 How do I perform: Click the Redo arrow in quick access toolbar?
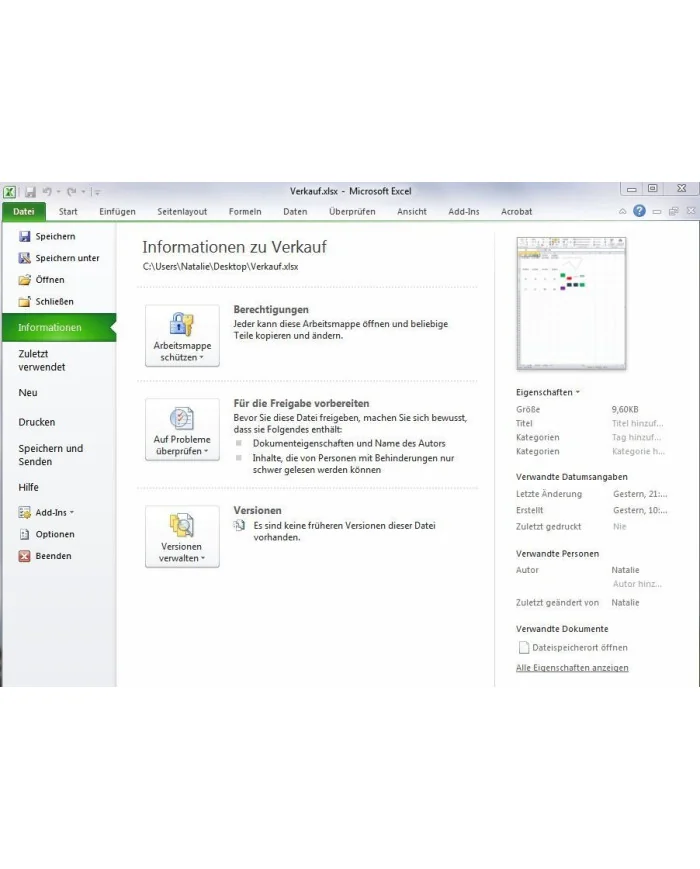[71, 192]
